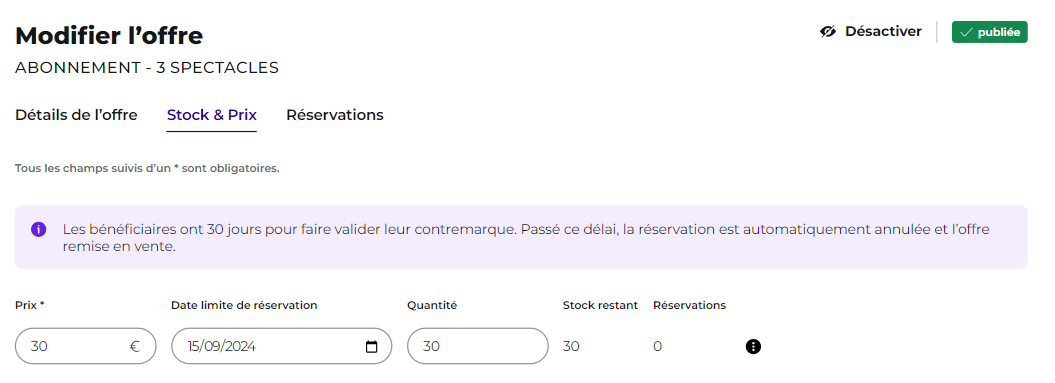The width and height of the screenshot is (1055, 383).
Task: Open the three-dot actions menu for the stock row
Action: pos(754,347)
